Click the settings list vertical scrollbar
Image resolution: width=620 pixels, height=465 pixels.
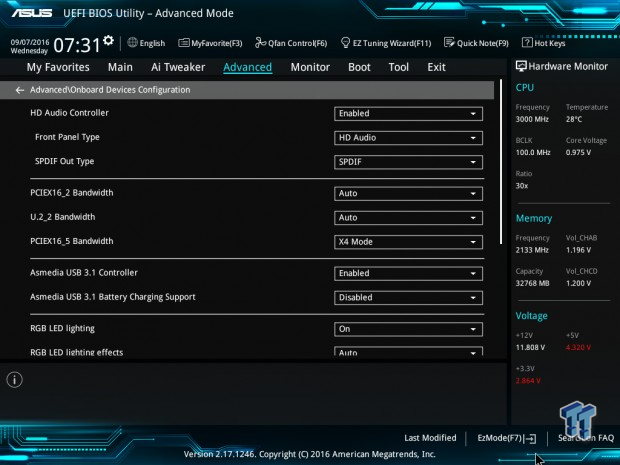(x=501, y=161)
